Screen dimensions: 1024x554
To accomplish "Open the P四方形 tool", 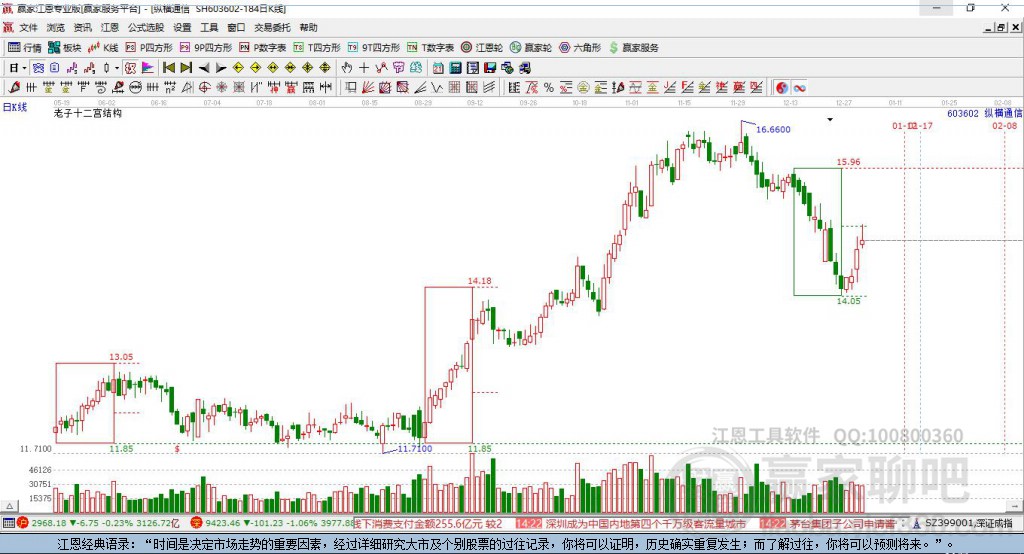I will pyautogui.click(x=149, y=48).
